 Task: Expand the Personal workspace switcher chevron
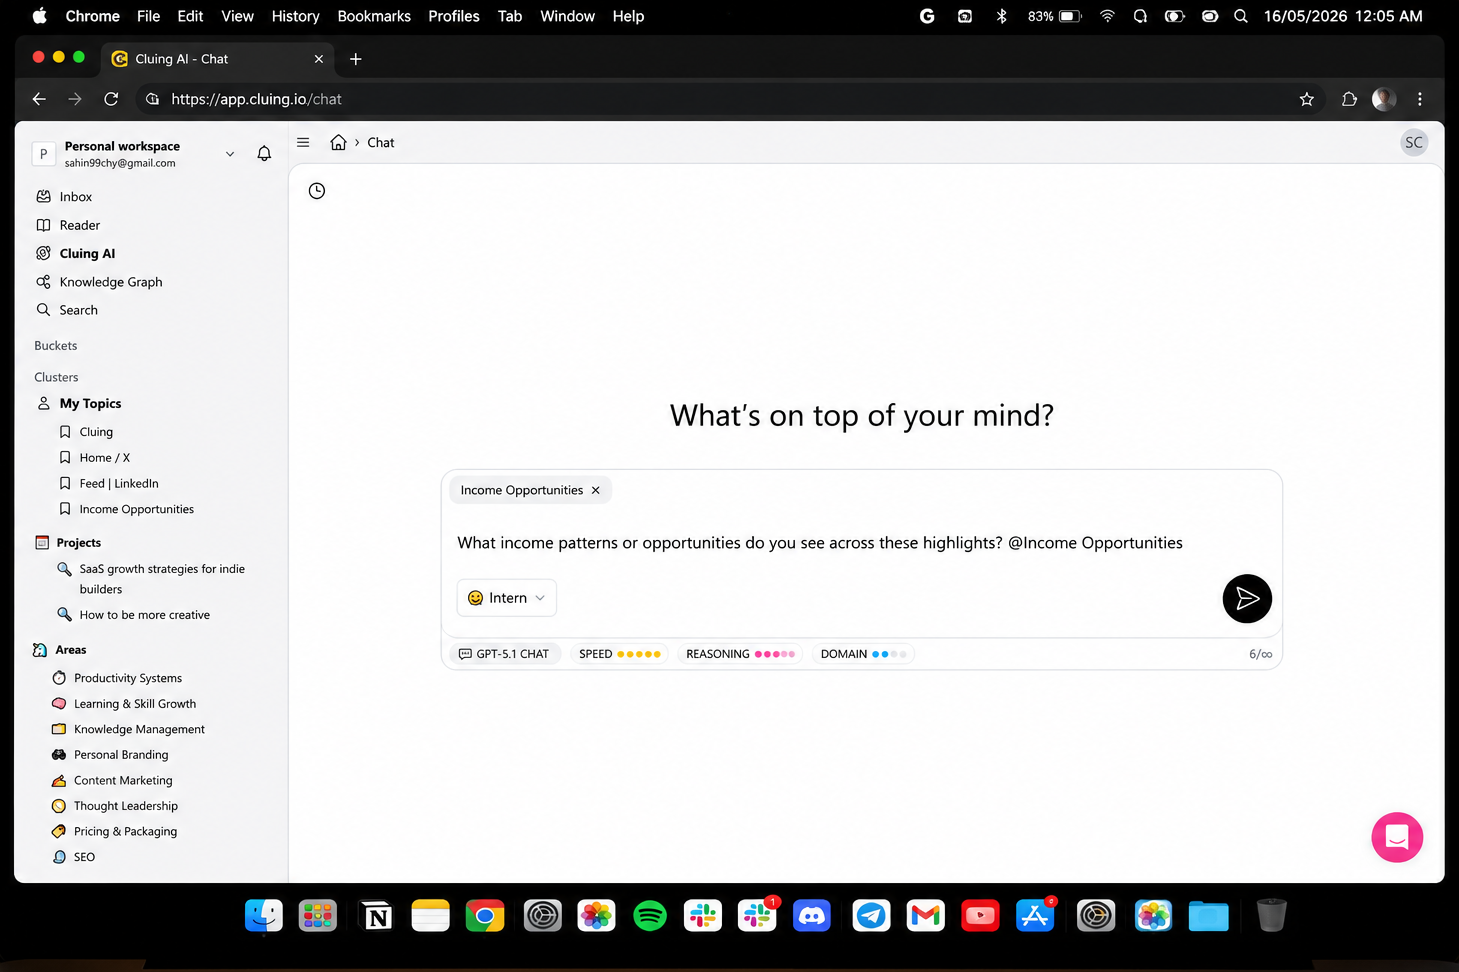click(x=230, y=154)
